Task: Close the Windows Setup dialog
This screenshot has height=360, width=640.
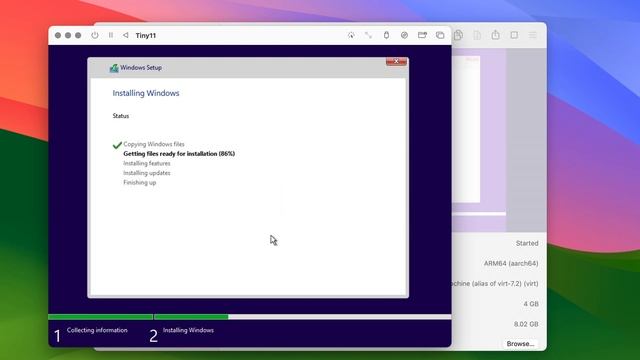Action: 396,61
